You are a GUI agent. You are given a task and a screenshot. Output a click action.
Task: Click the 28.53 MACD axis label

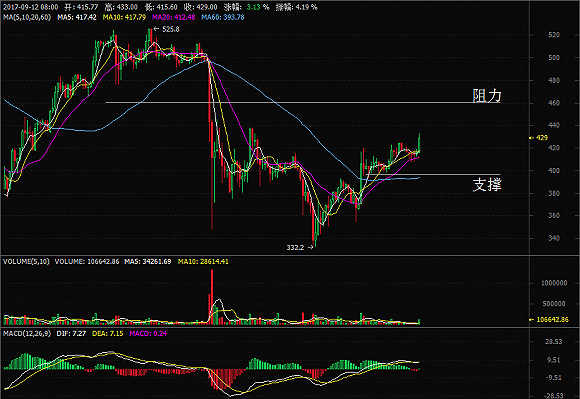(554, 341)
